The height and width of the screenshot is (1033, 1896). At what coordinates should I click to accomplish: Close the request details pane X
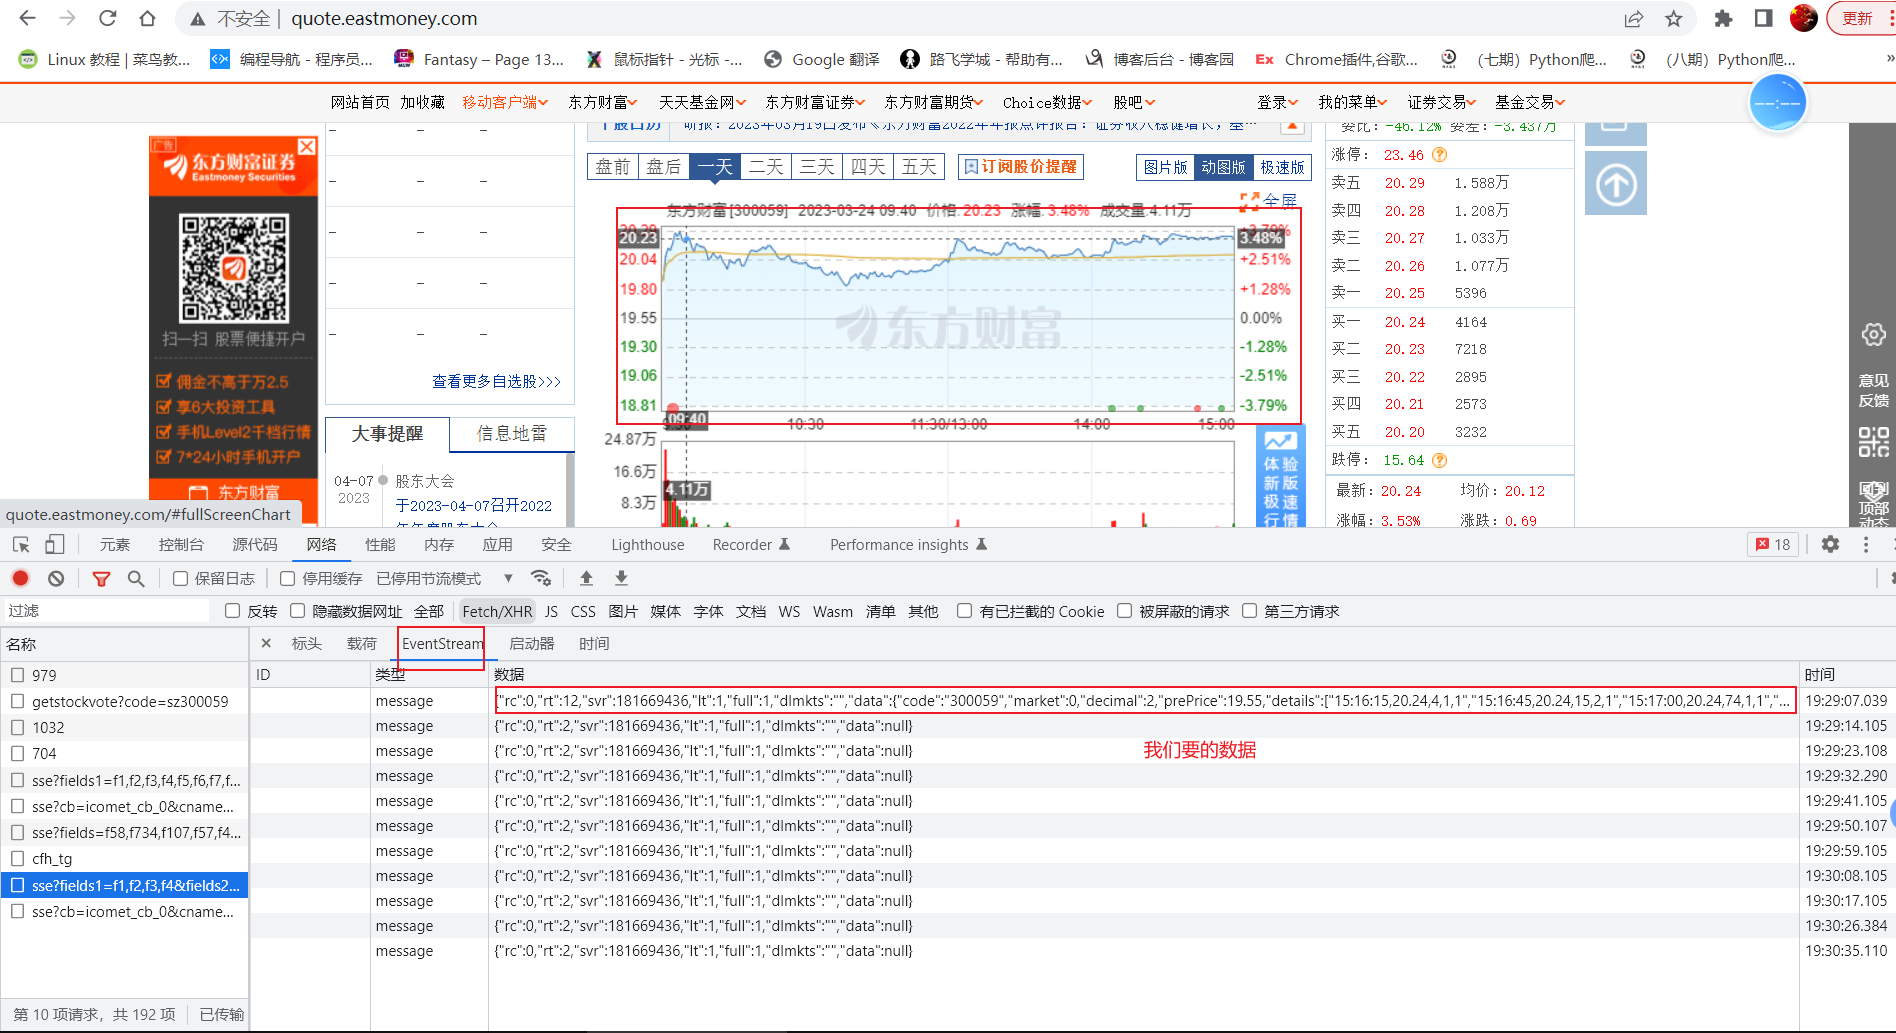point(266,643)
